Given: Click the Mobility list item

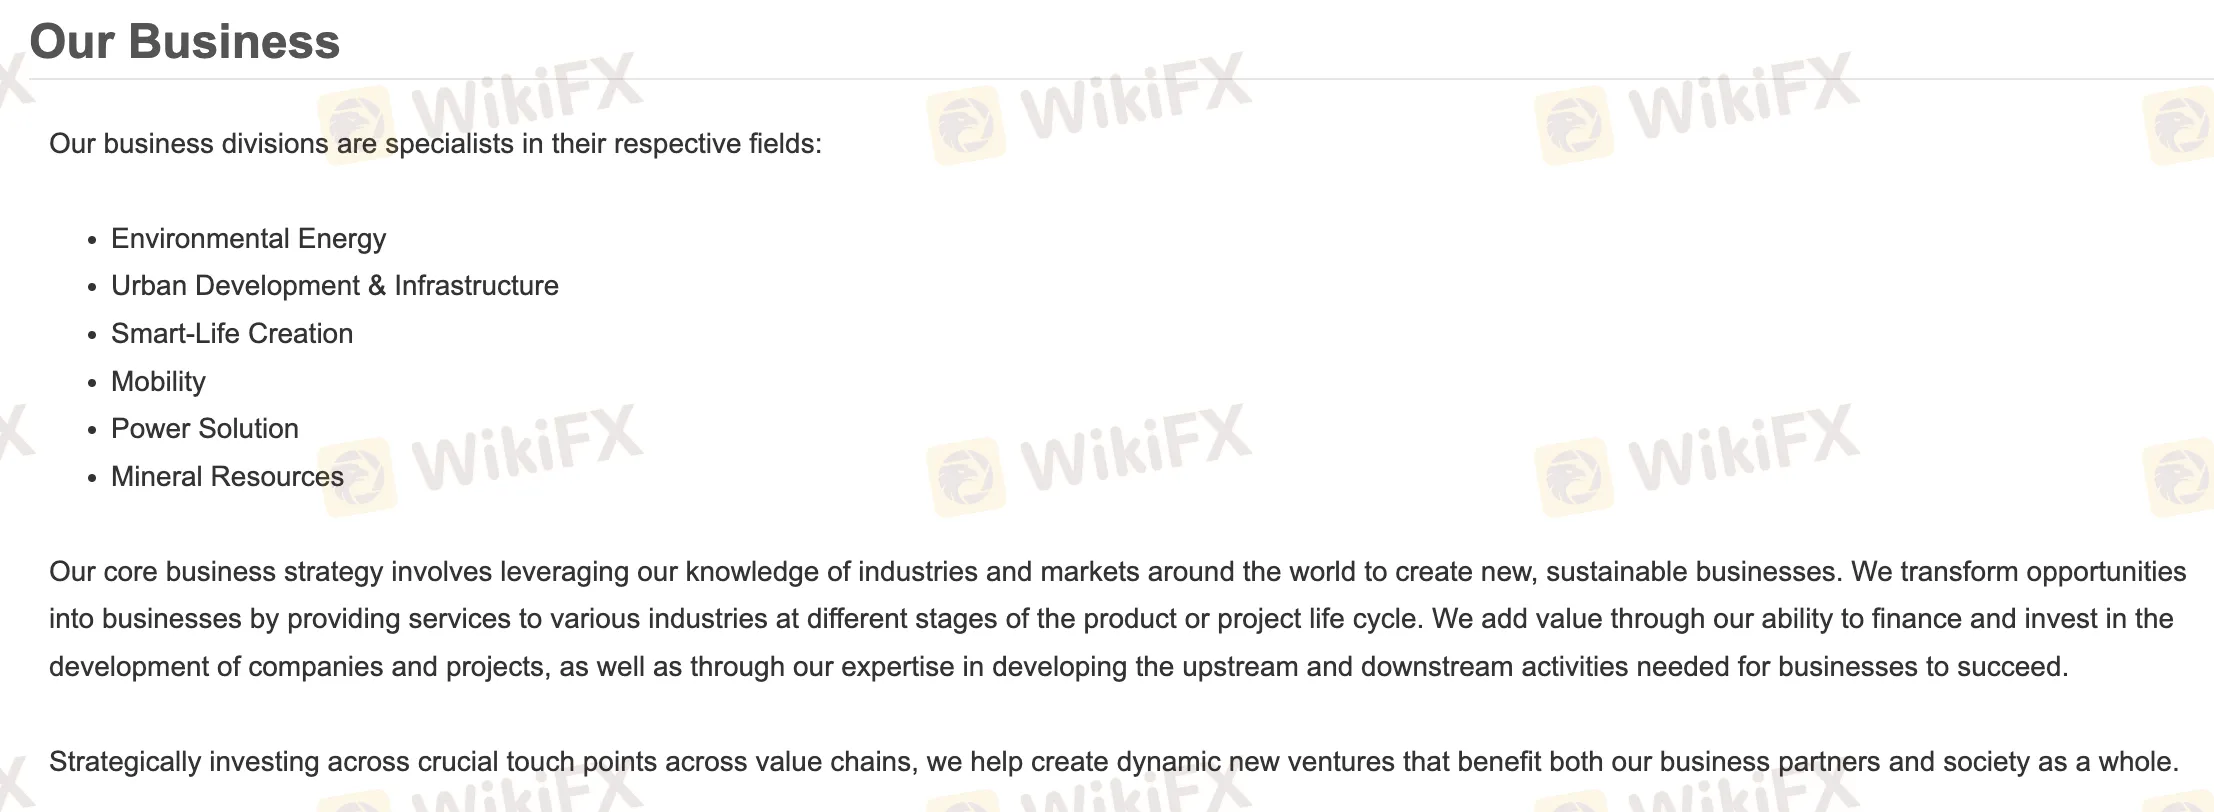Looking at the screenshot, I should [x=158, y=382].
